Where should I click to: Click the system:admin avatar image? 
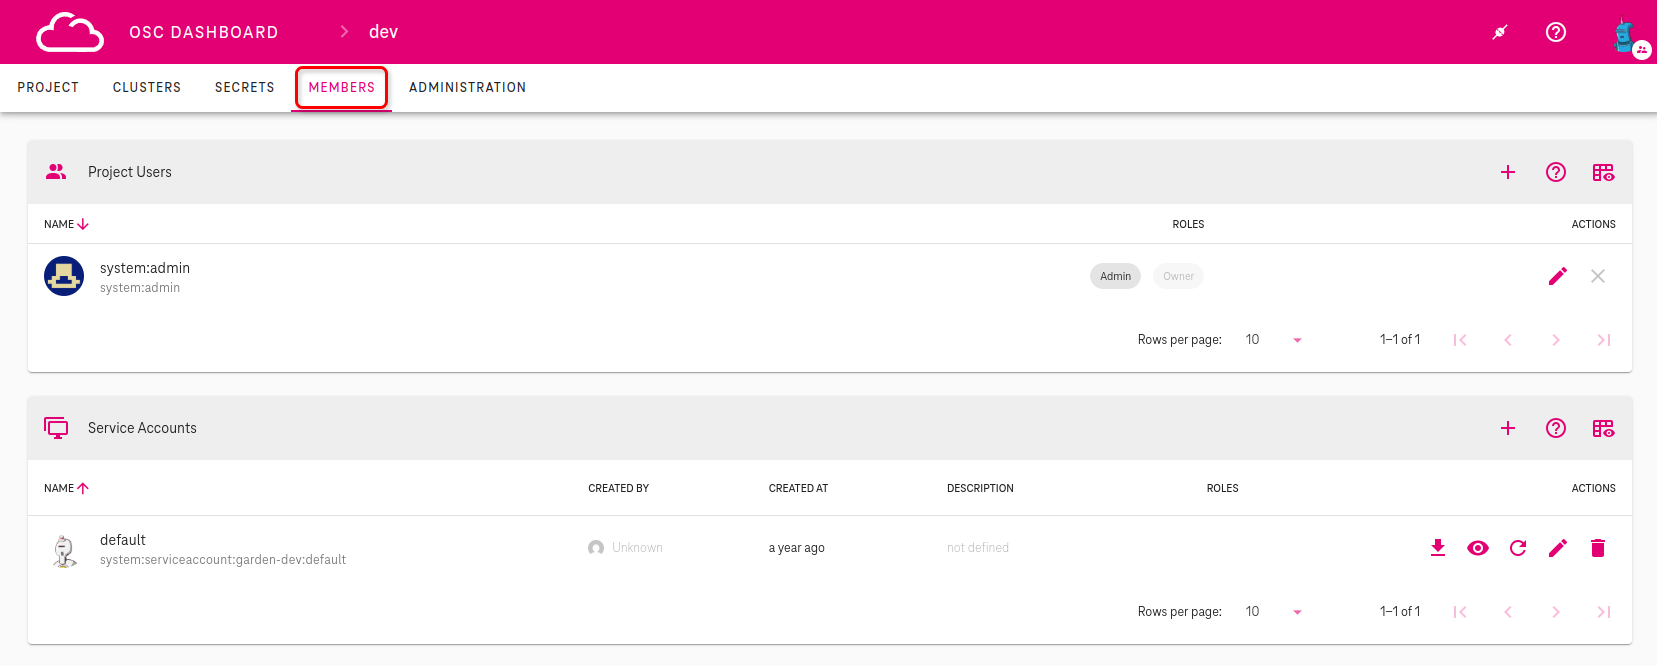click(64, 276)
